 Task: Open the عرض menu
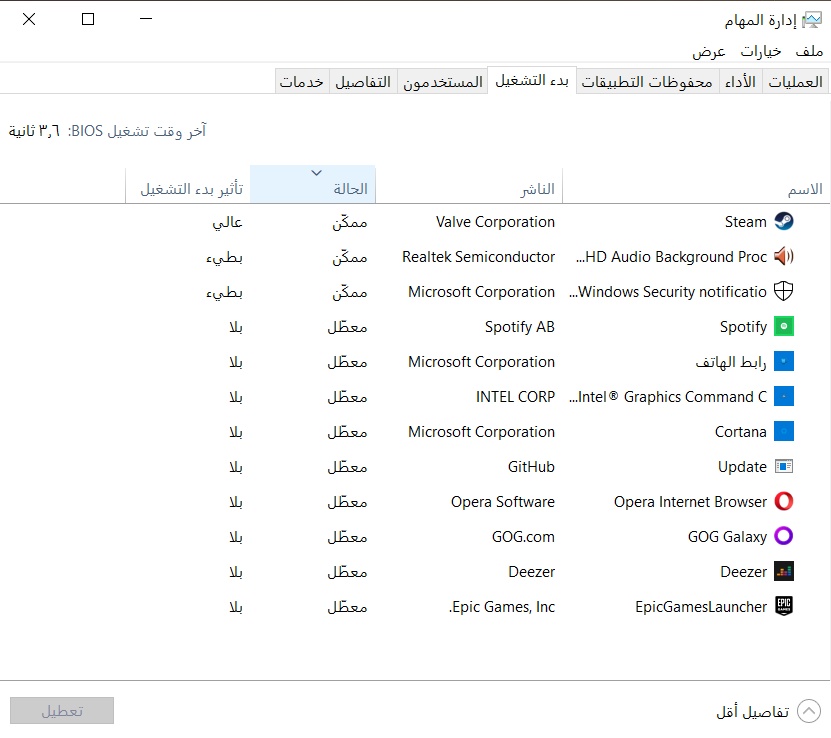click(709, 52)
